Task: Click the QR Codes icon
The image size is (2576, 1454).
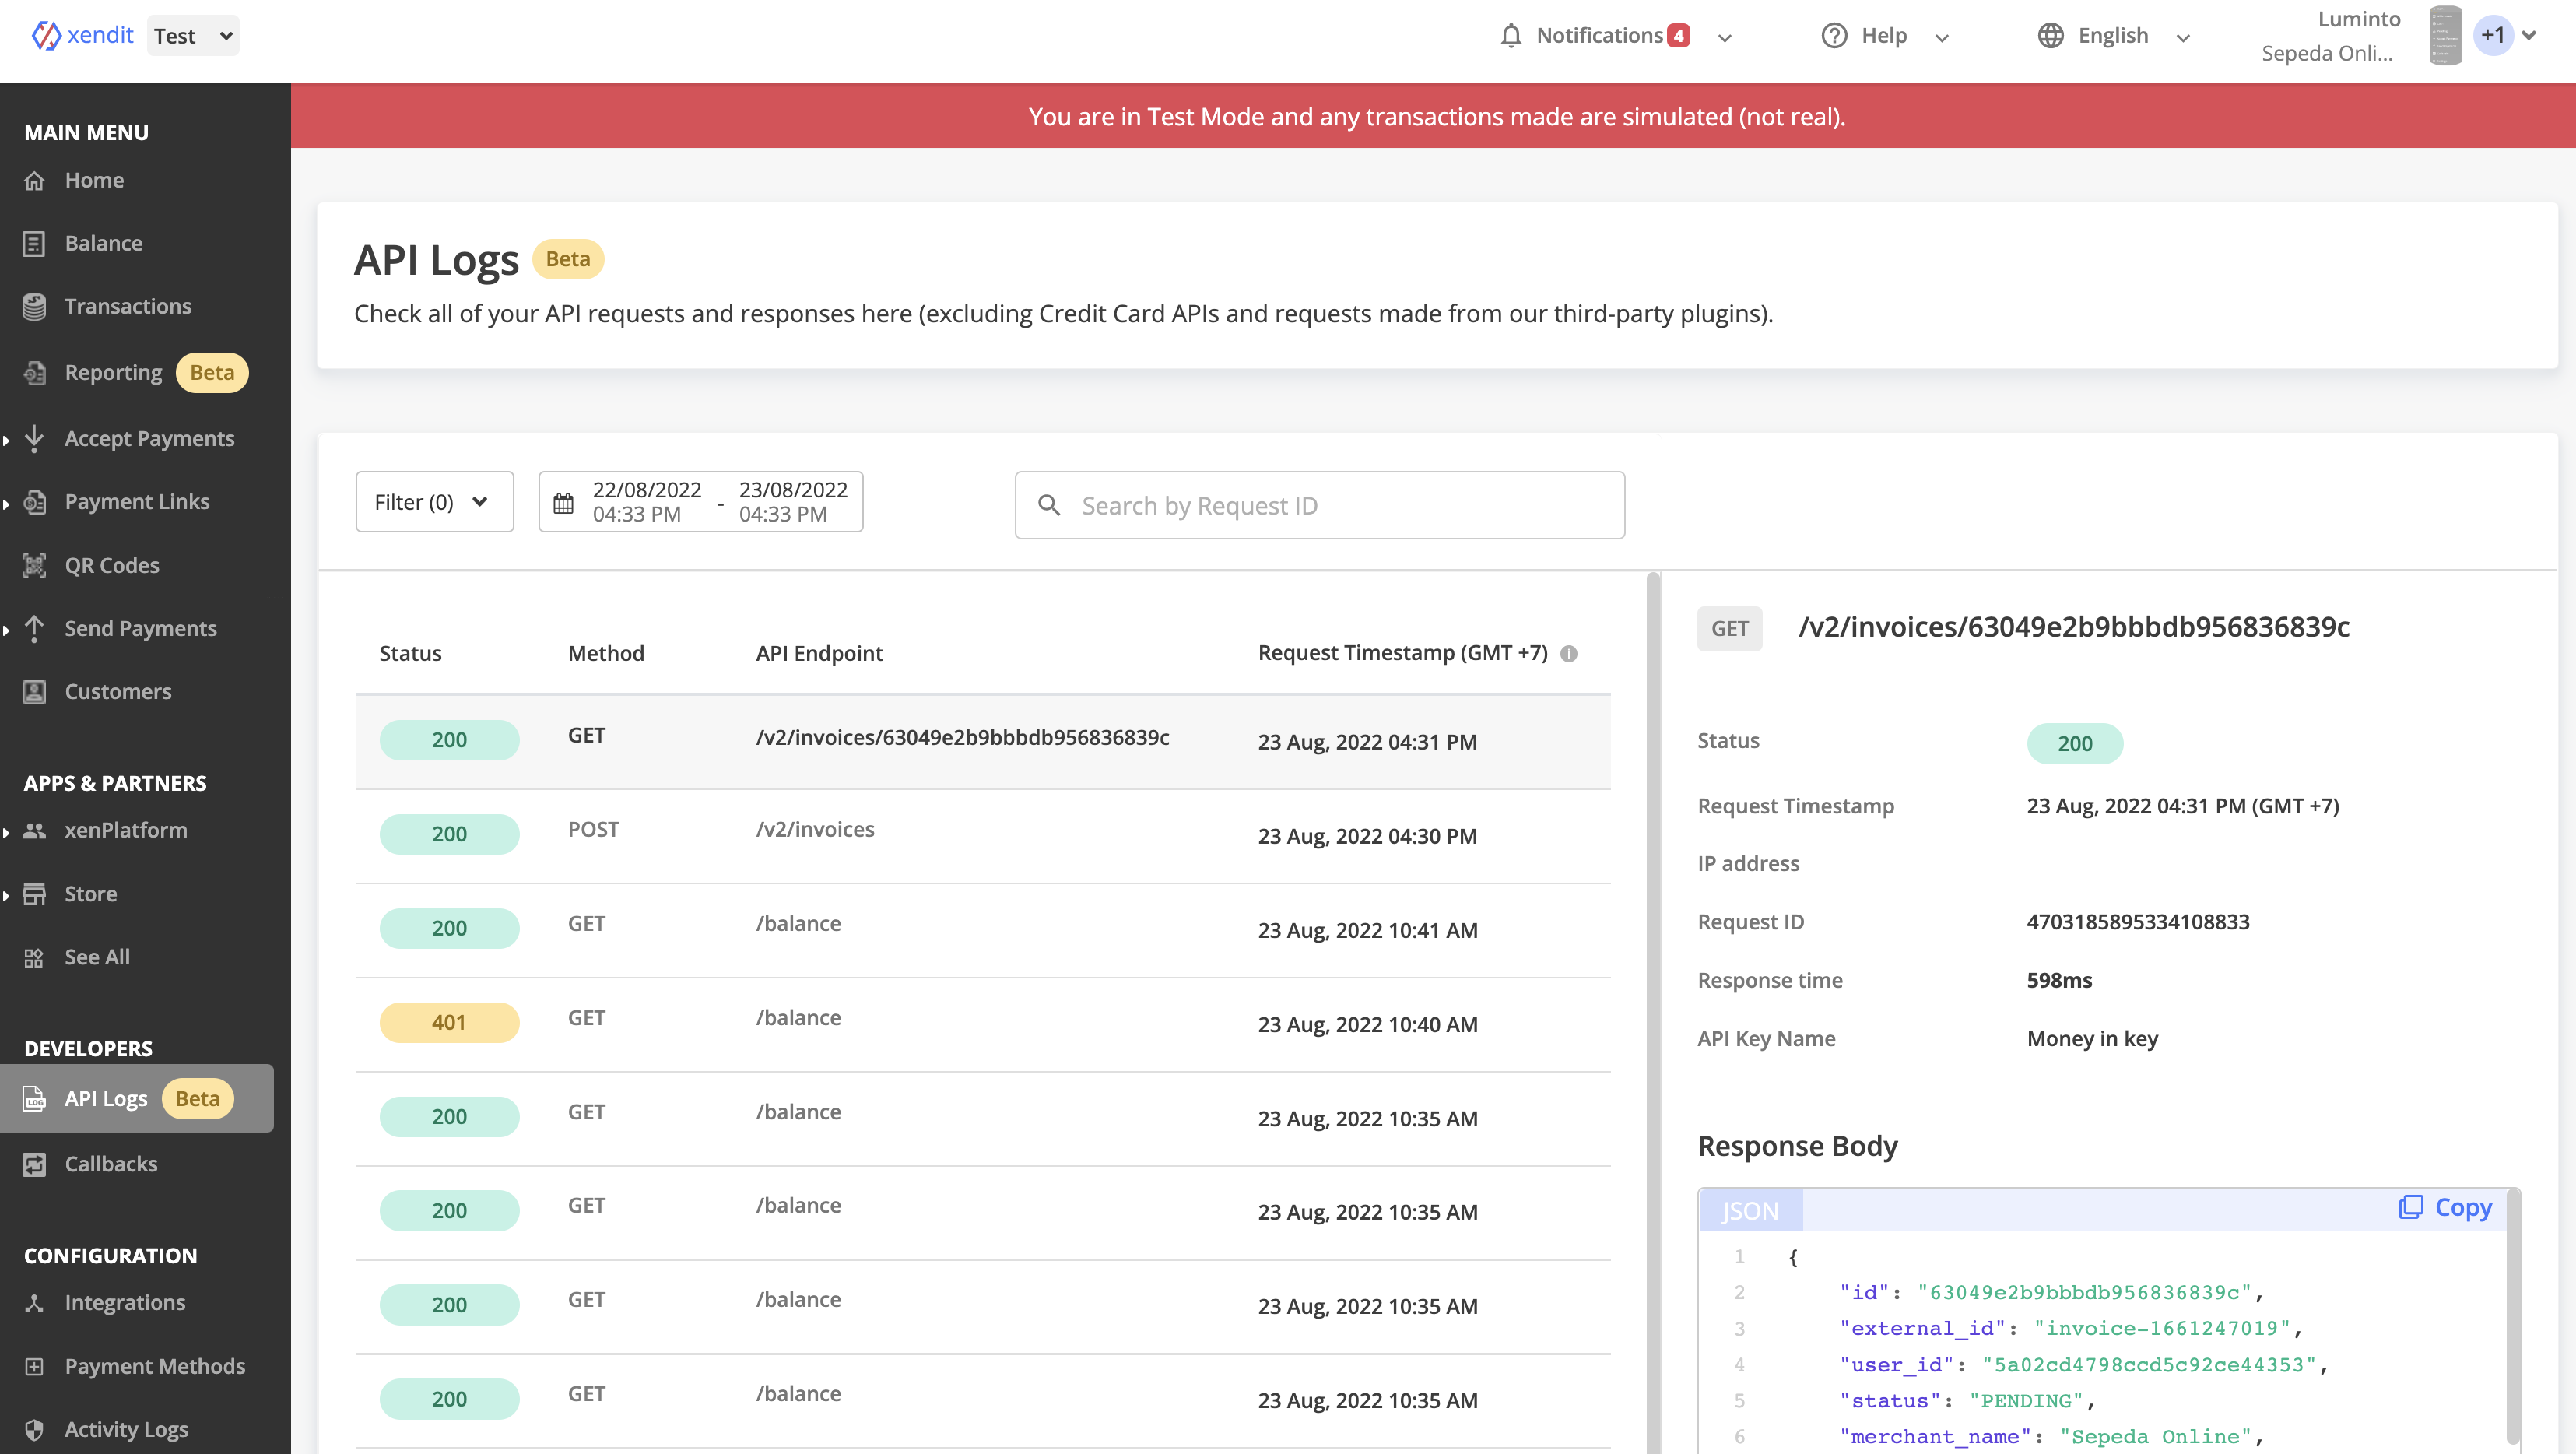Action: point(34,565)
